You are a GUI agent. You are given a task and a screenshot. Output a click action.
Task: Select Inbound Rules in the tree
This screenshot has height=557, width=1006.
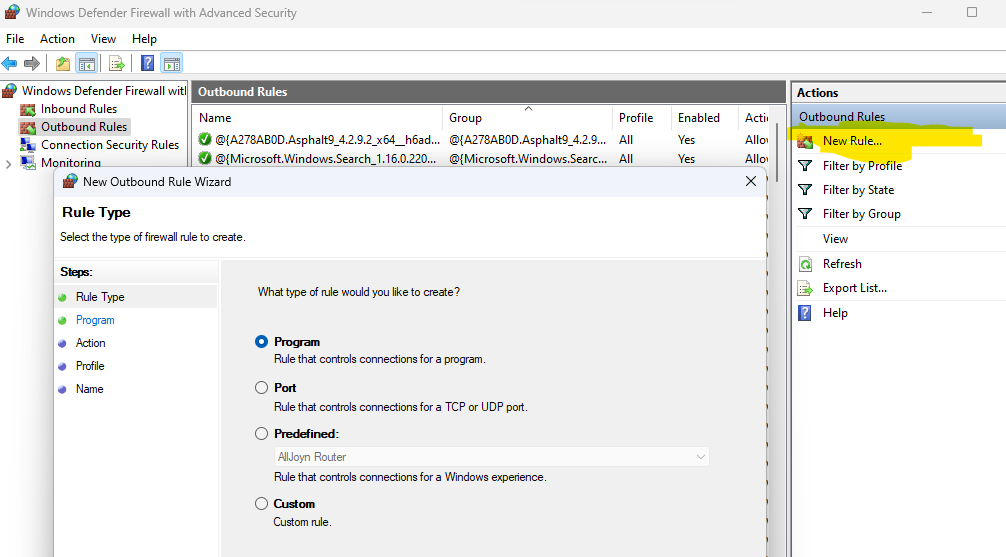point(79,109)
